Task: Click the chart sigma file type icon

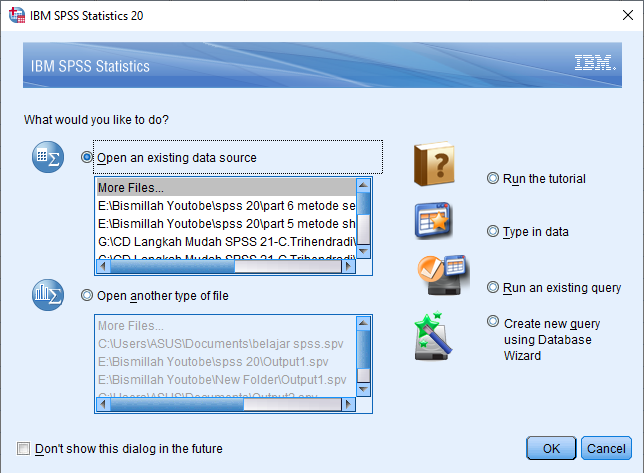Action: (x=48, y=295)
